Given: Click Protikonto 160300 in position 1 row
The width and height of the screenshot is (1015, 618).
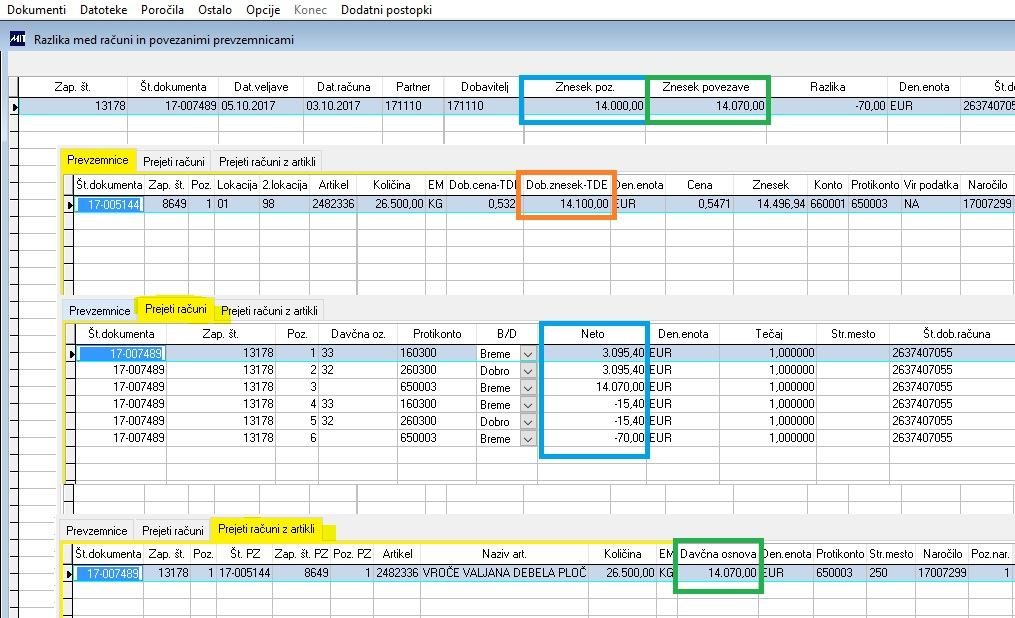Looking at the screenshot, I should pyautogui.click(x=437, y=353).
